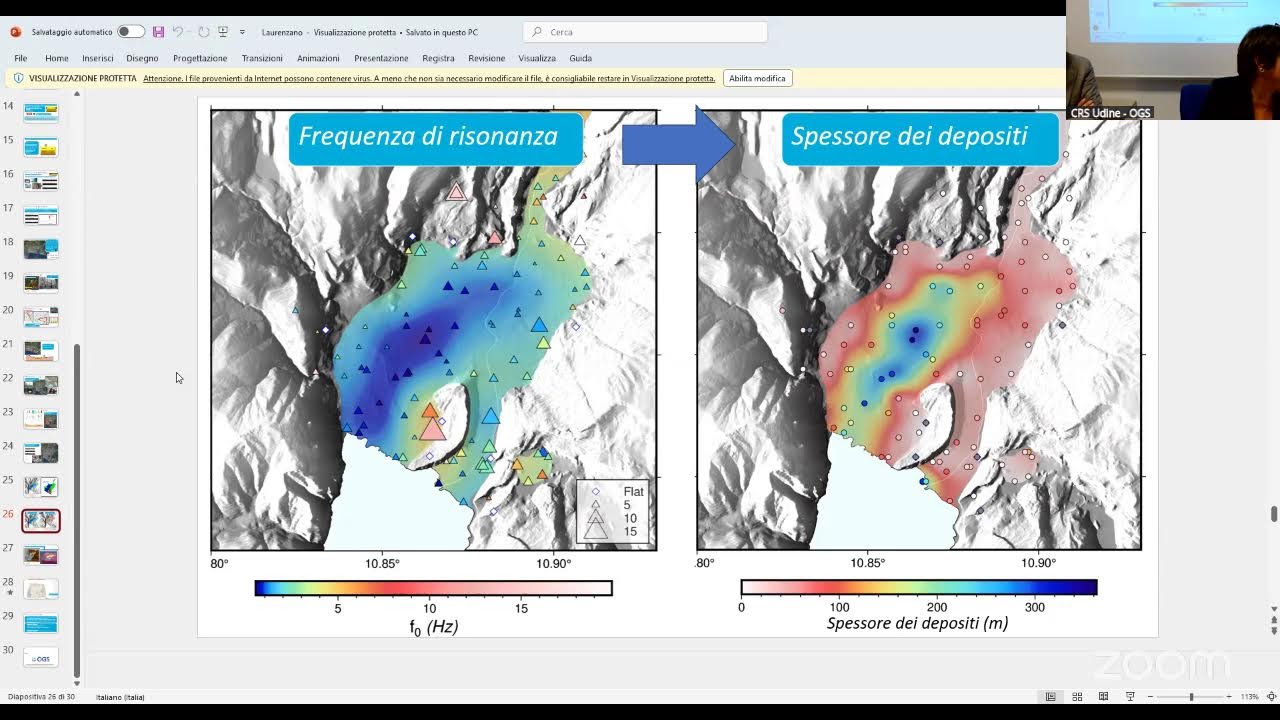This screenshot has width=1280, height=720.
Task: Toggle the Salvataggio automatico switch
Action: [x=131, y=32]
